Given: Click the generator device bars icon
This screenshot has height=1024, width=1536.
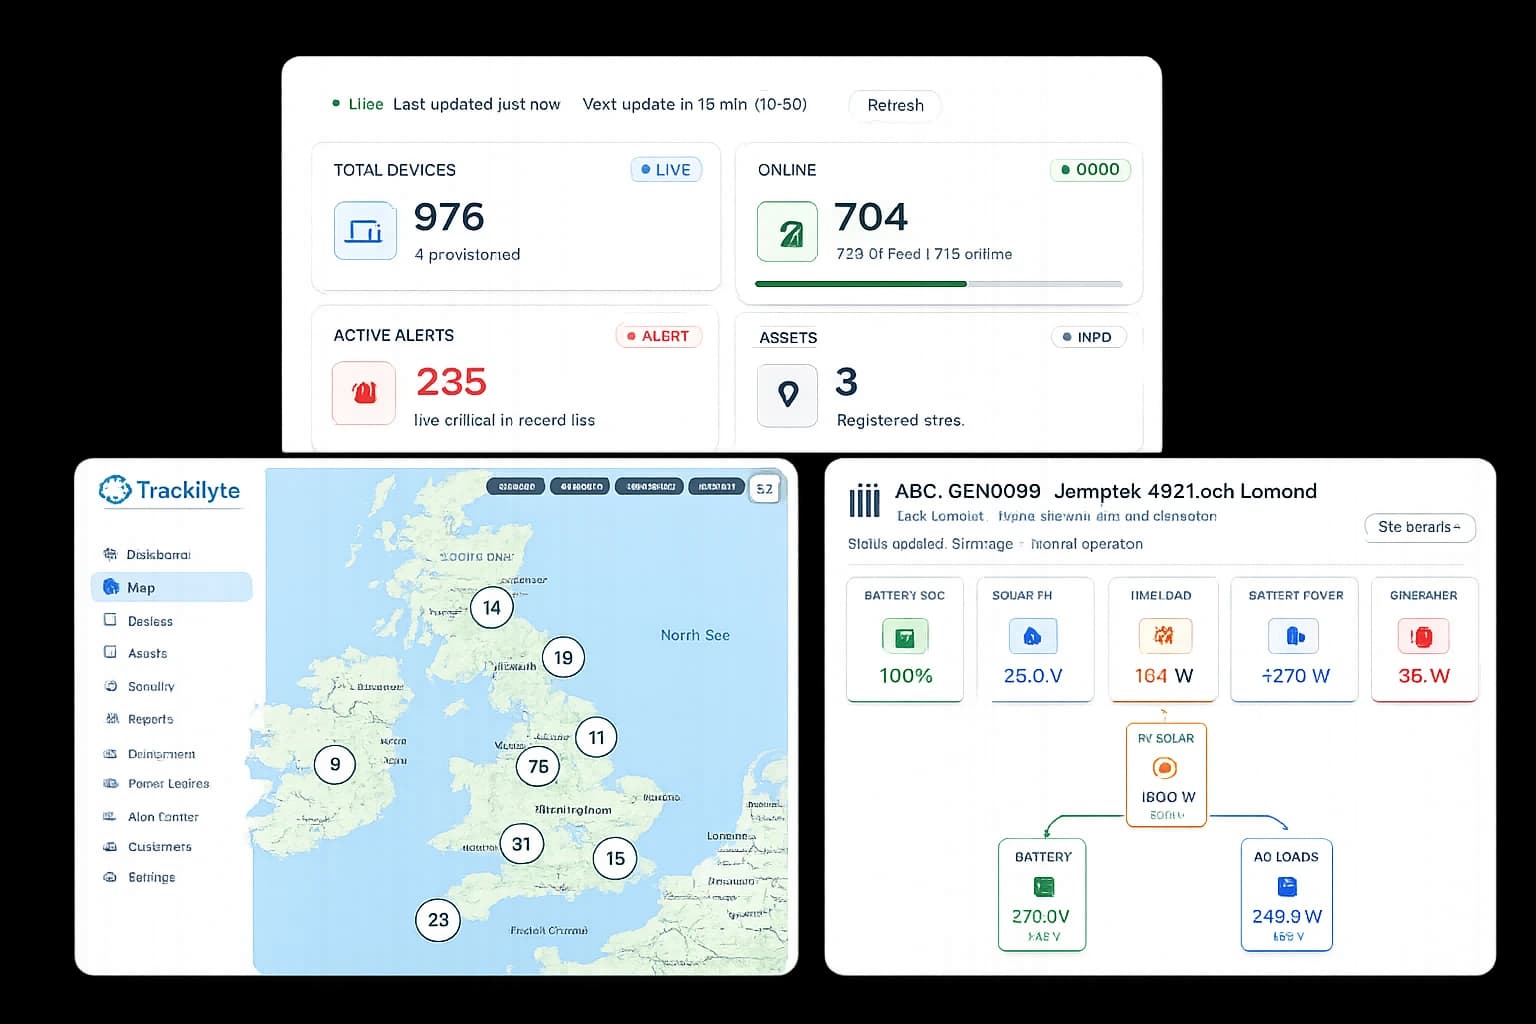Looking at the screenshot, I should 864,500.
